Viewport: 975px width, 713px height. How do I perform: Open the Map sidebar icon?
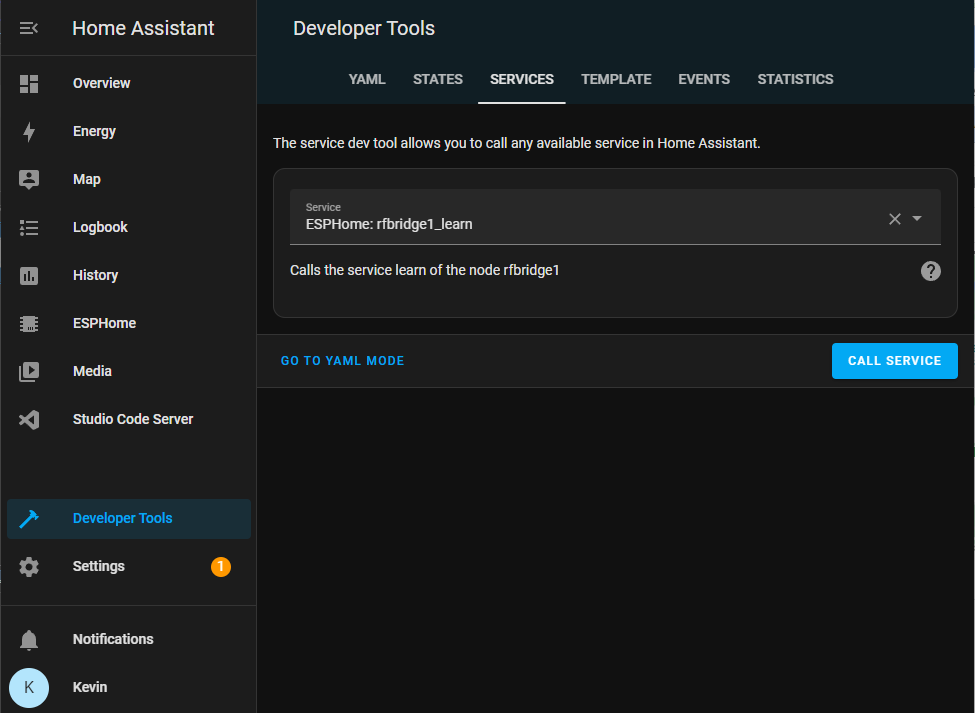pyautogui.click(x=29, y=180)
